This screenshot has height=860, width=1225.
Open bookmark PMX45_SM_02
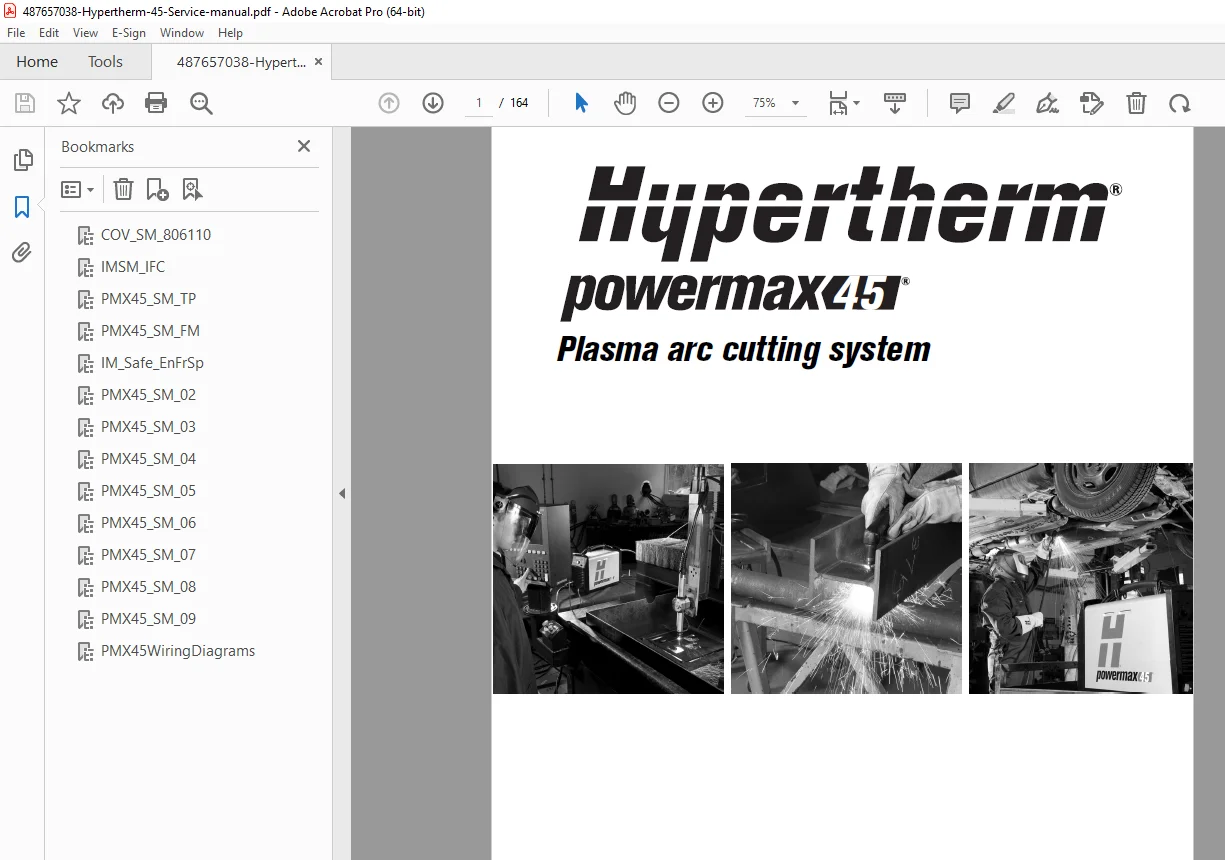(148, 395)
